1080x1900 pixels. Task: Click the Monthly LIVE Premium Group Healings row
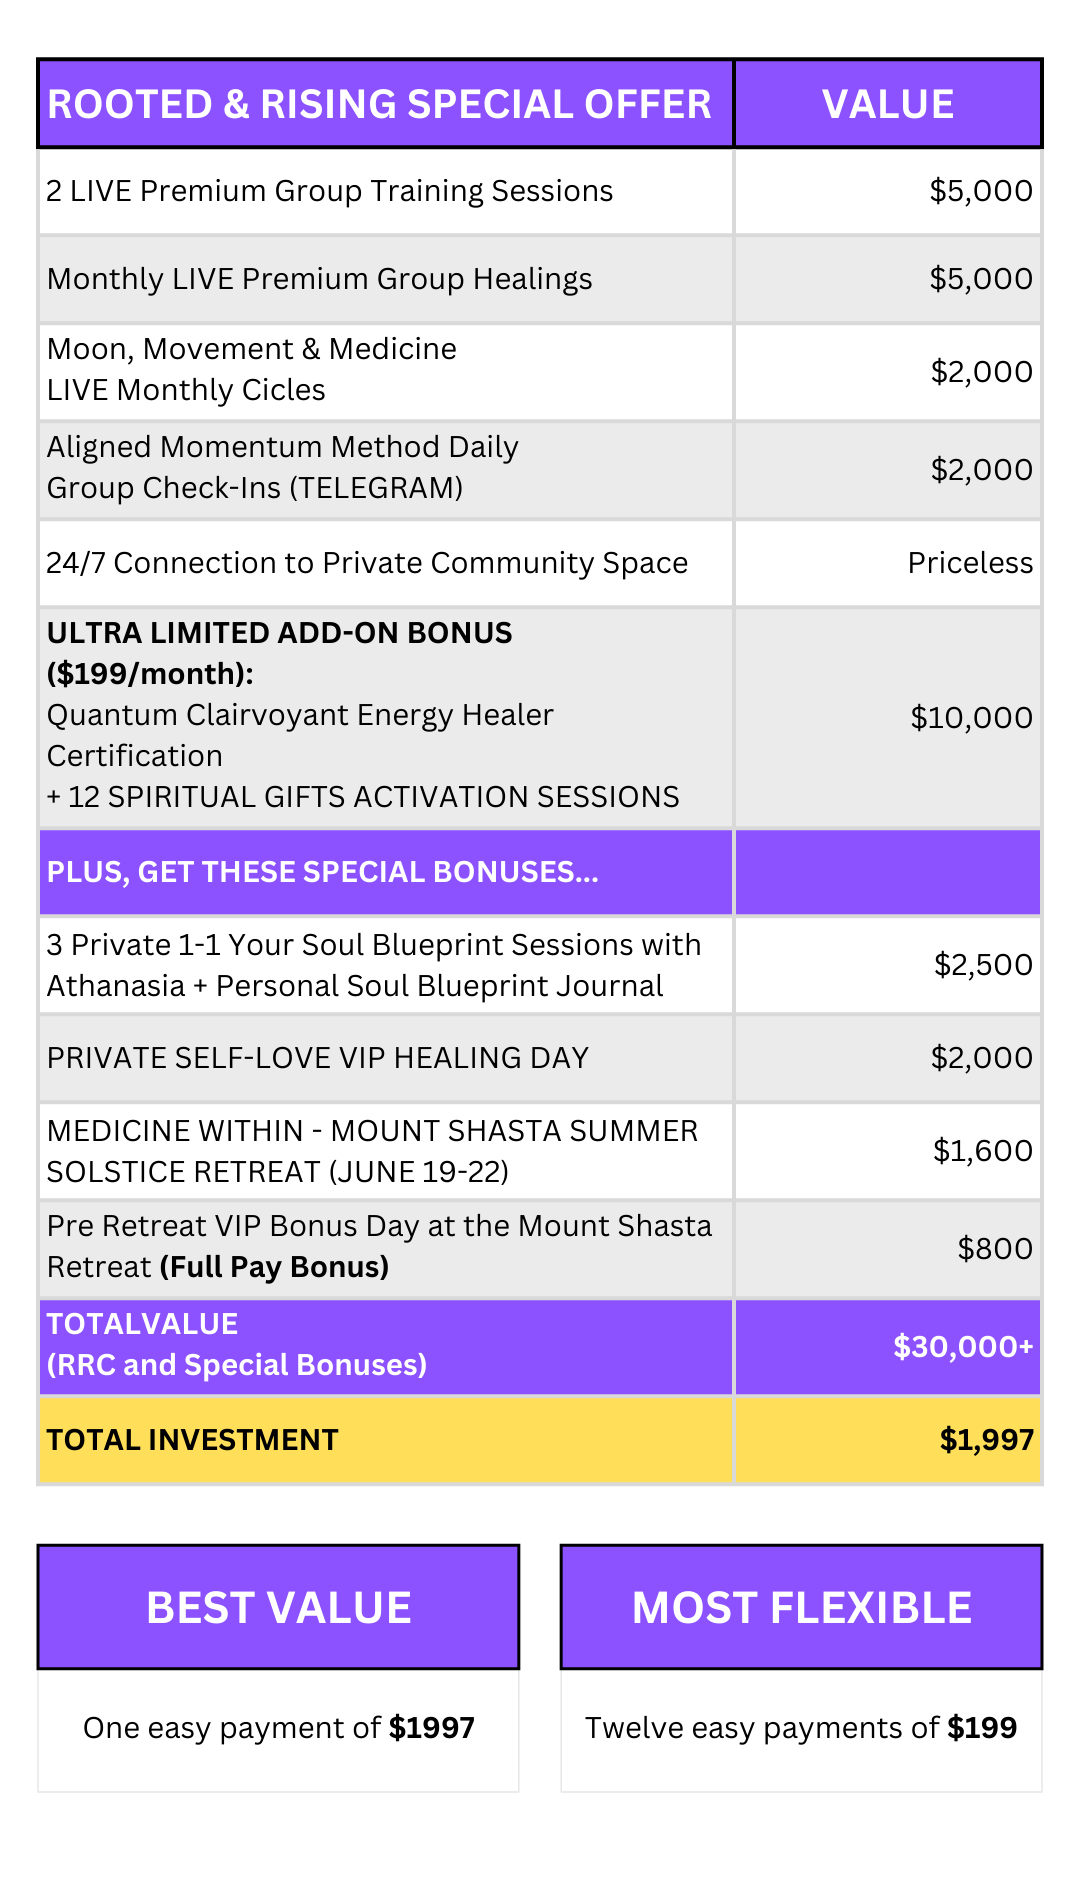[x=320, y=279]
